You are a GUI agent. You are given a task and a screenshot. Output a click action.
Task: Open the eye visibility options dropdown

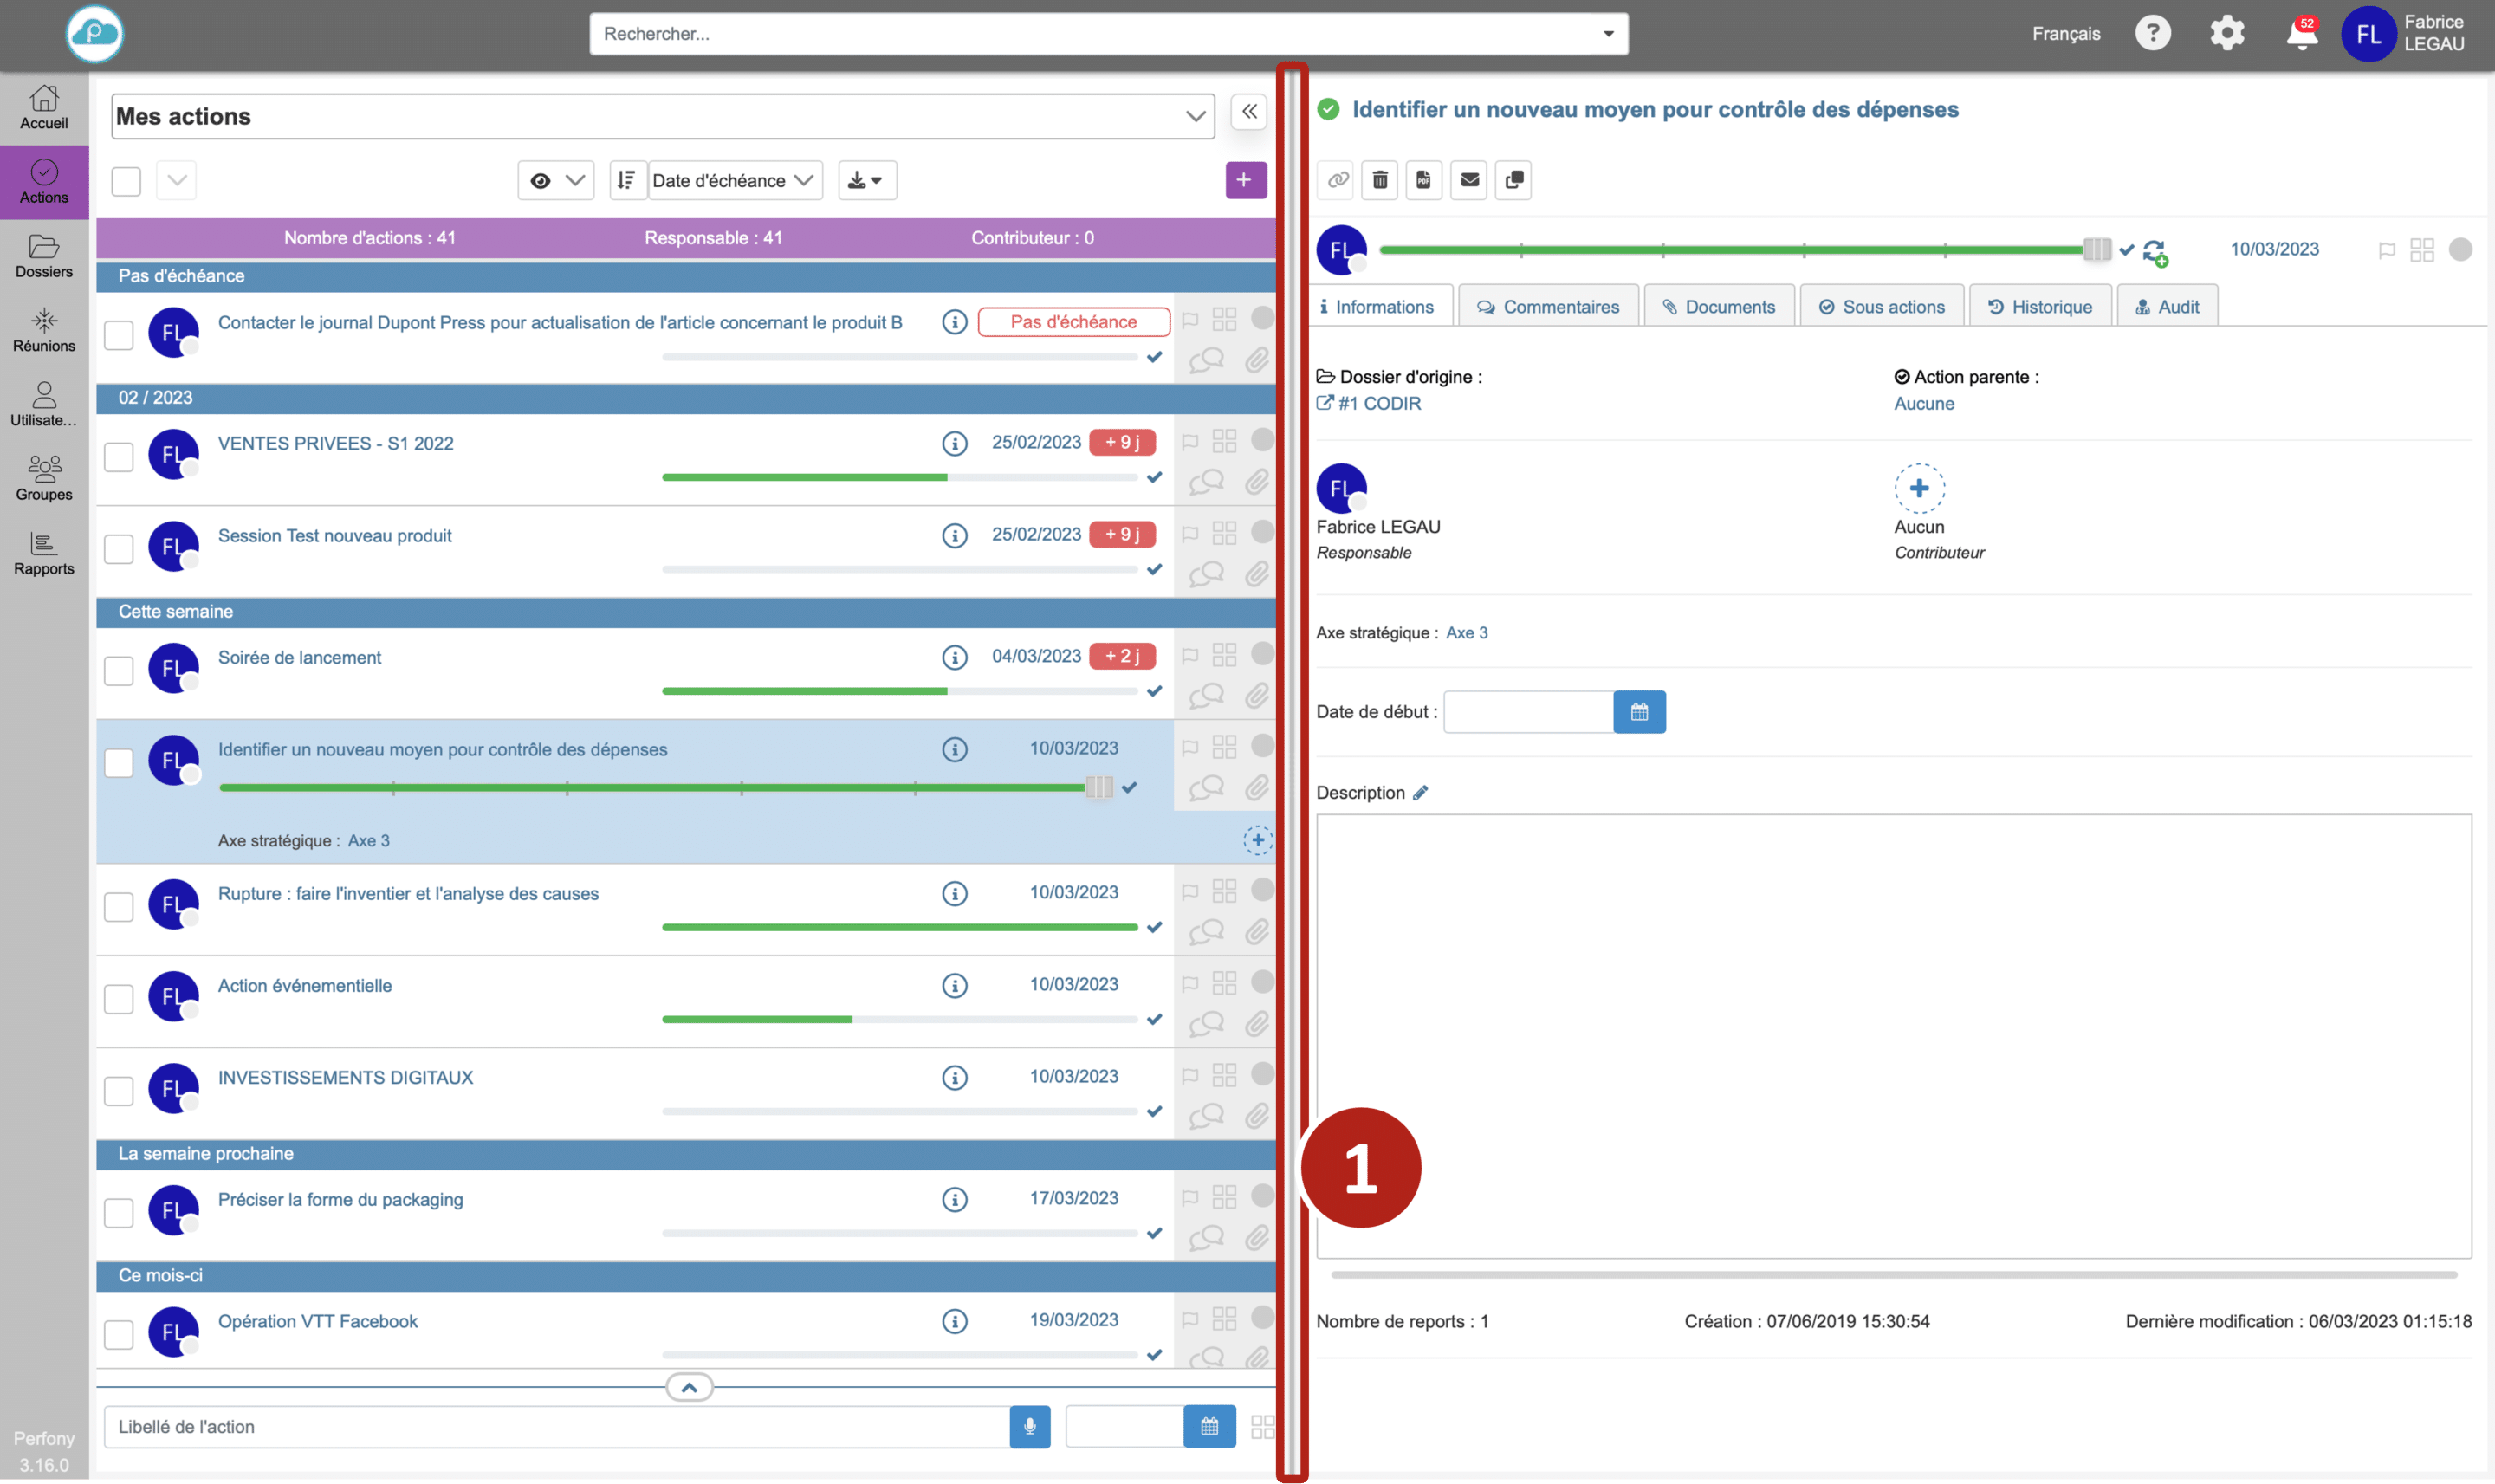tap(556, 181)
